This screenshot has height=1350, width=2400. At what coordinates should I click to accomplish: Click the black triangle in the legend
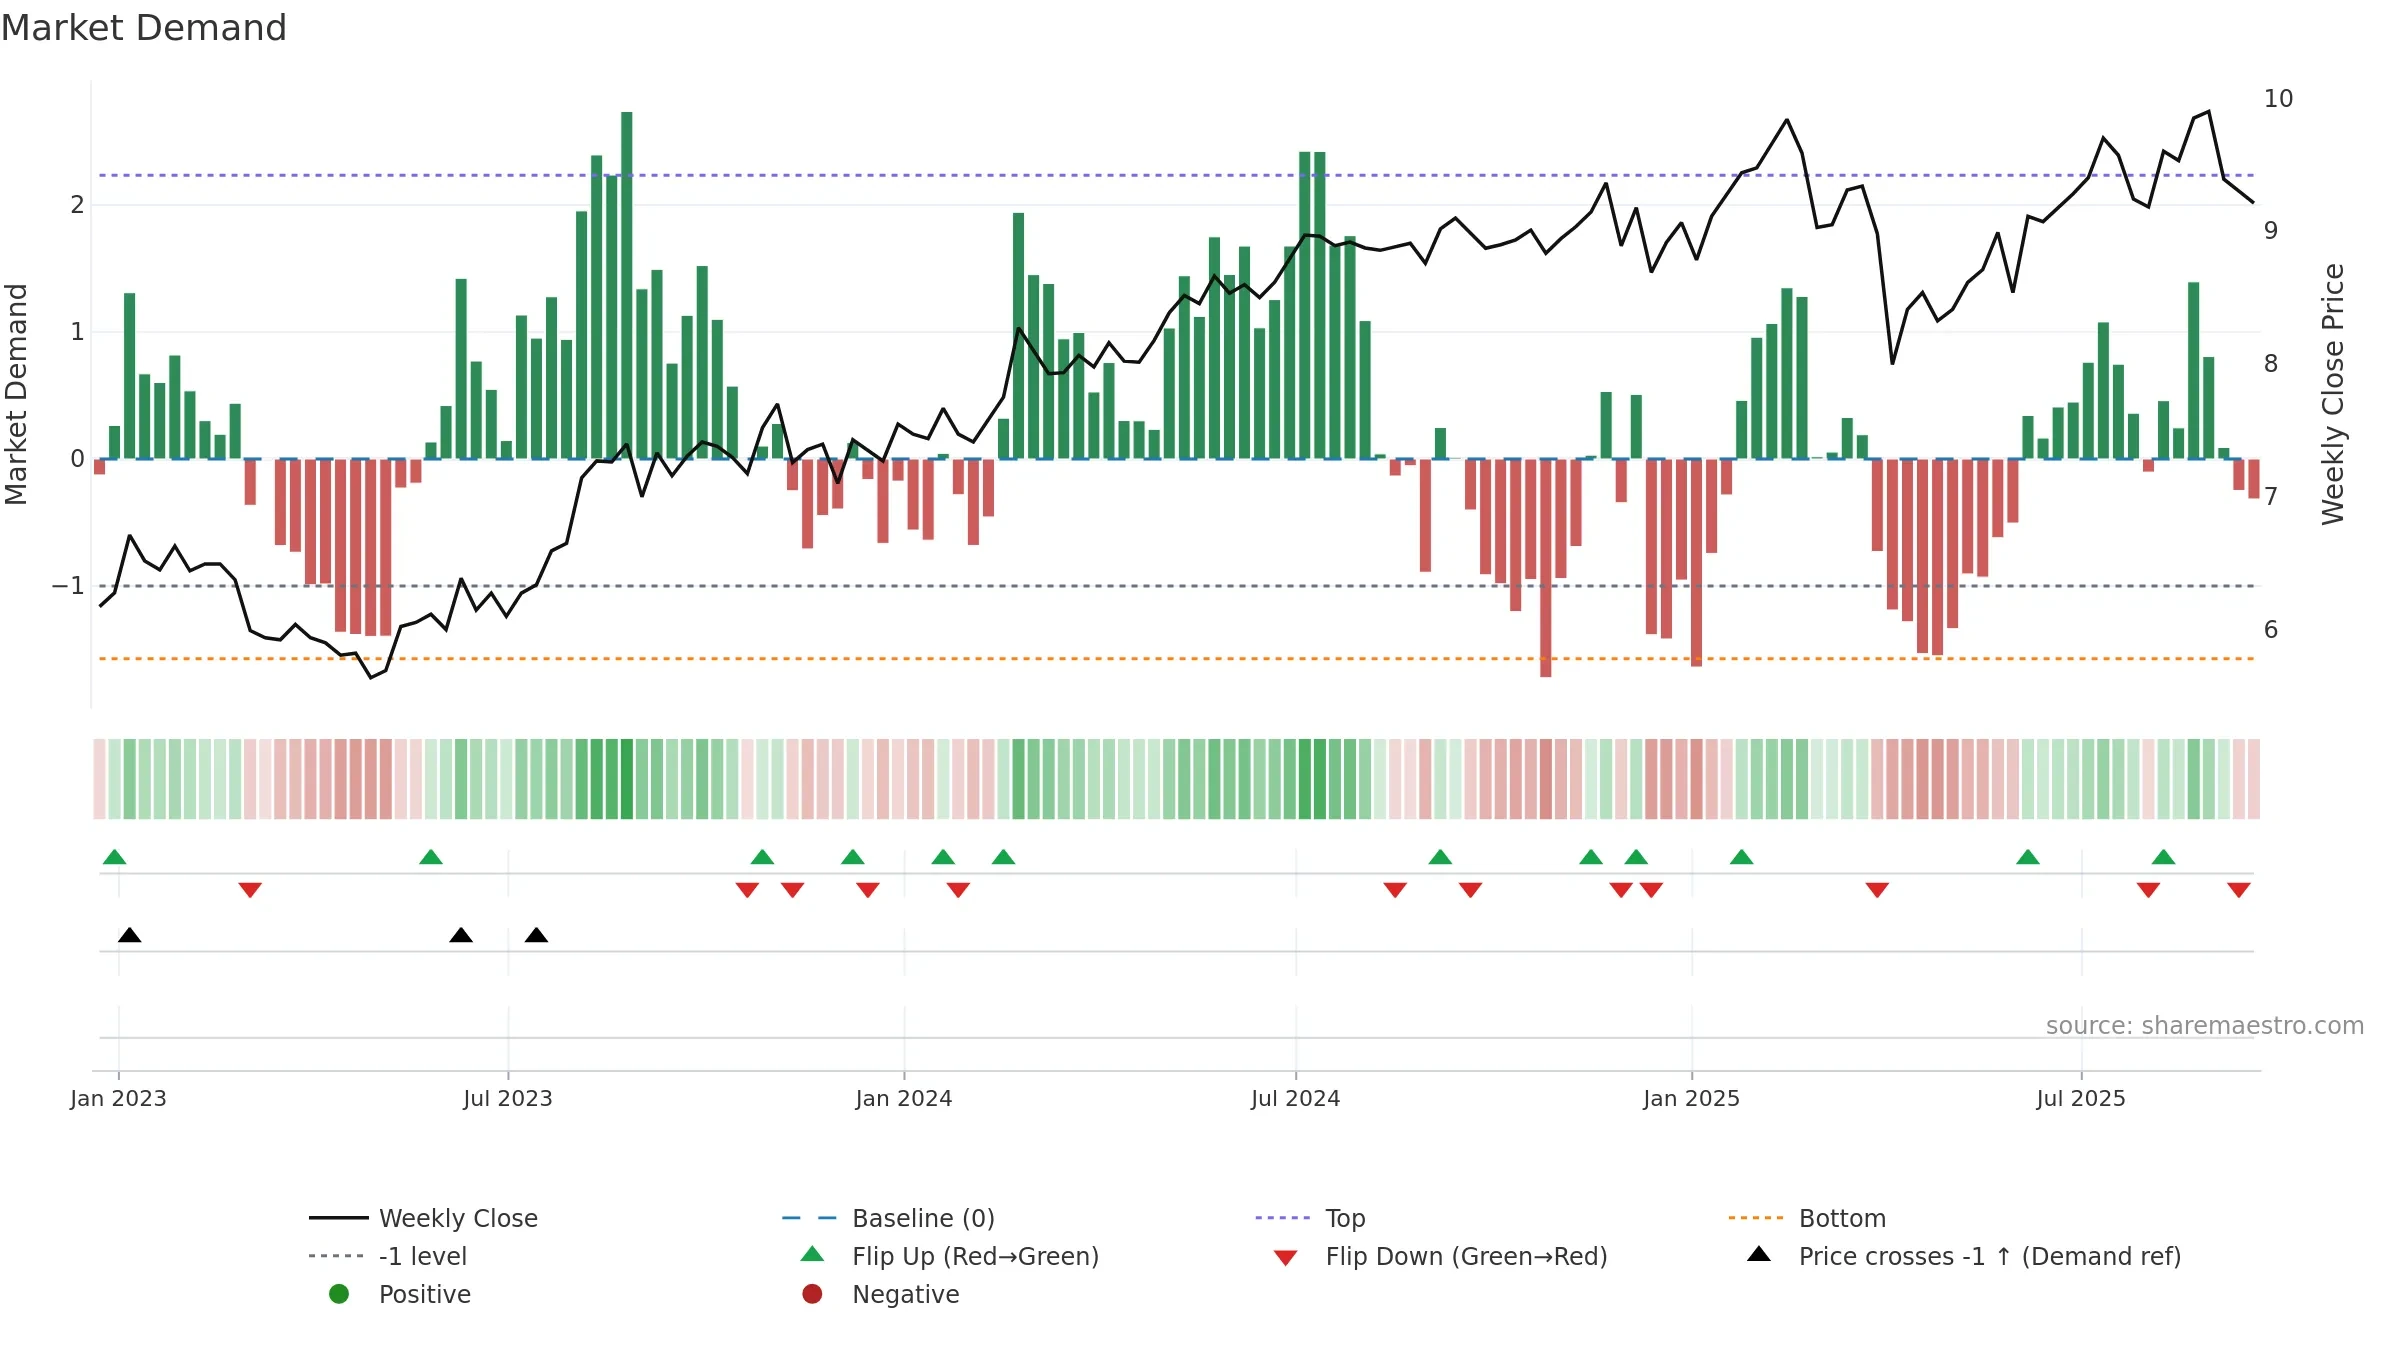click(x=1759, y=1254)
